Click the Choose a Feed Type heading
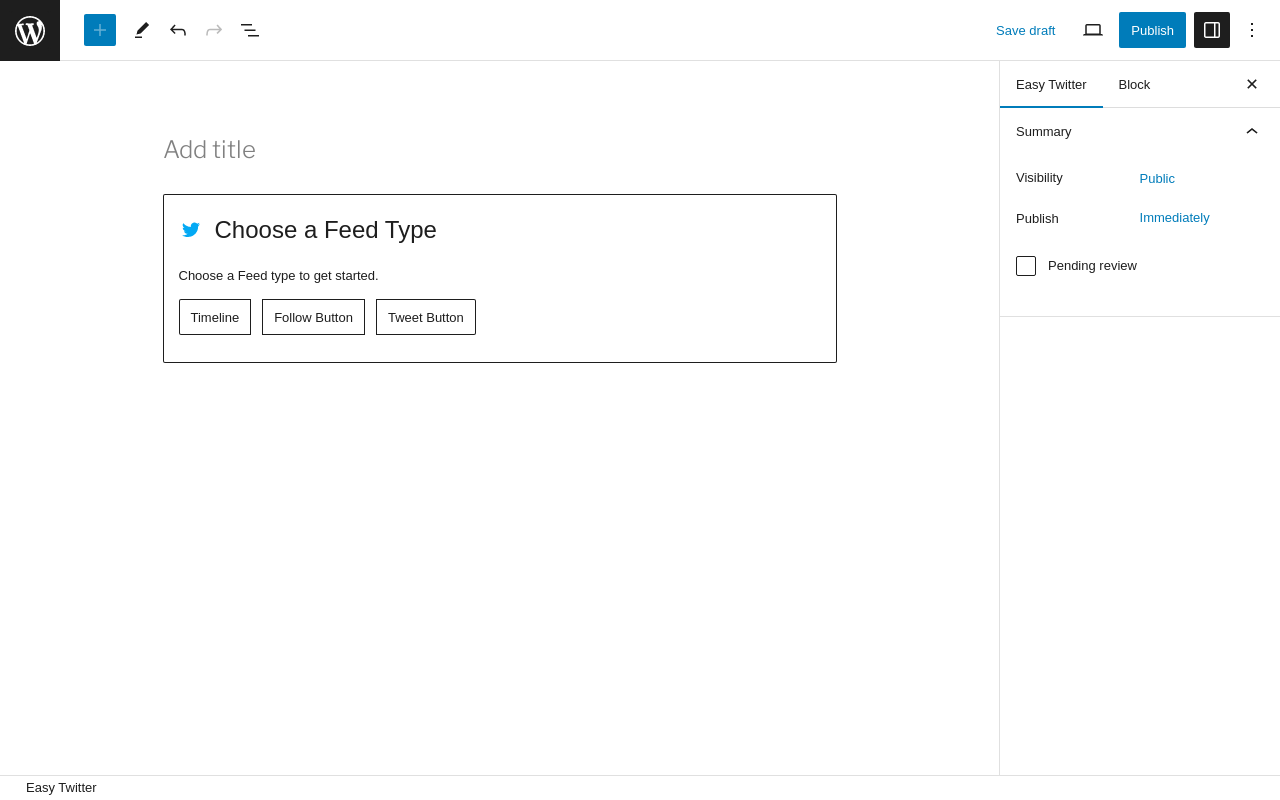Image resolution: width=1280 pixels, height=800 pixels. [326, 230]
